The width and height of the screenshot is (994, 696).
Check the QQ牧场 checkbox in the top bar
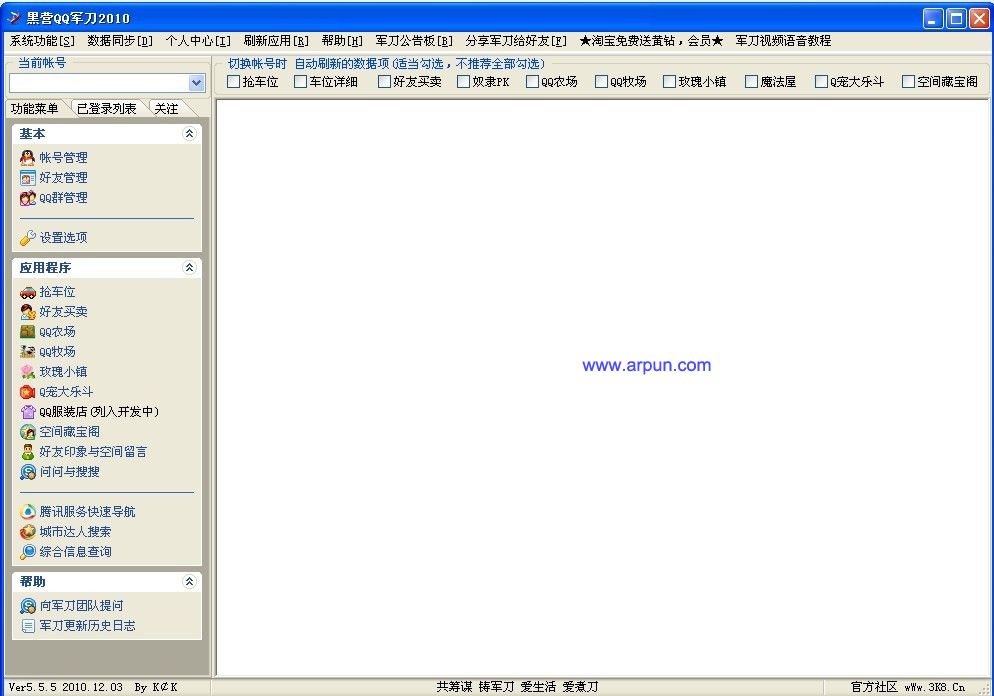coord(602,82)
